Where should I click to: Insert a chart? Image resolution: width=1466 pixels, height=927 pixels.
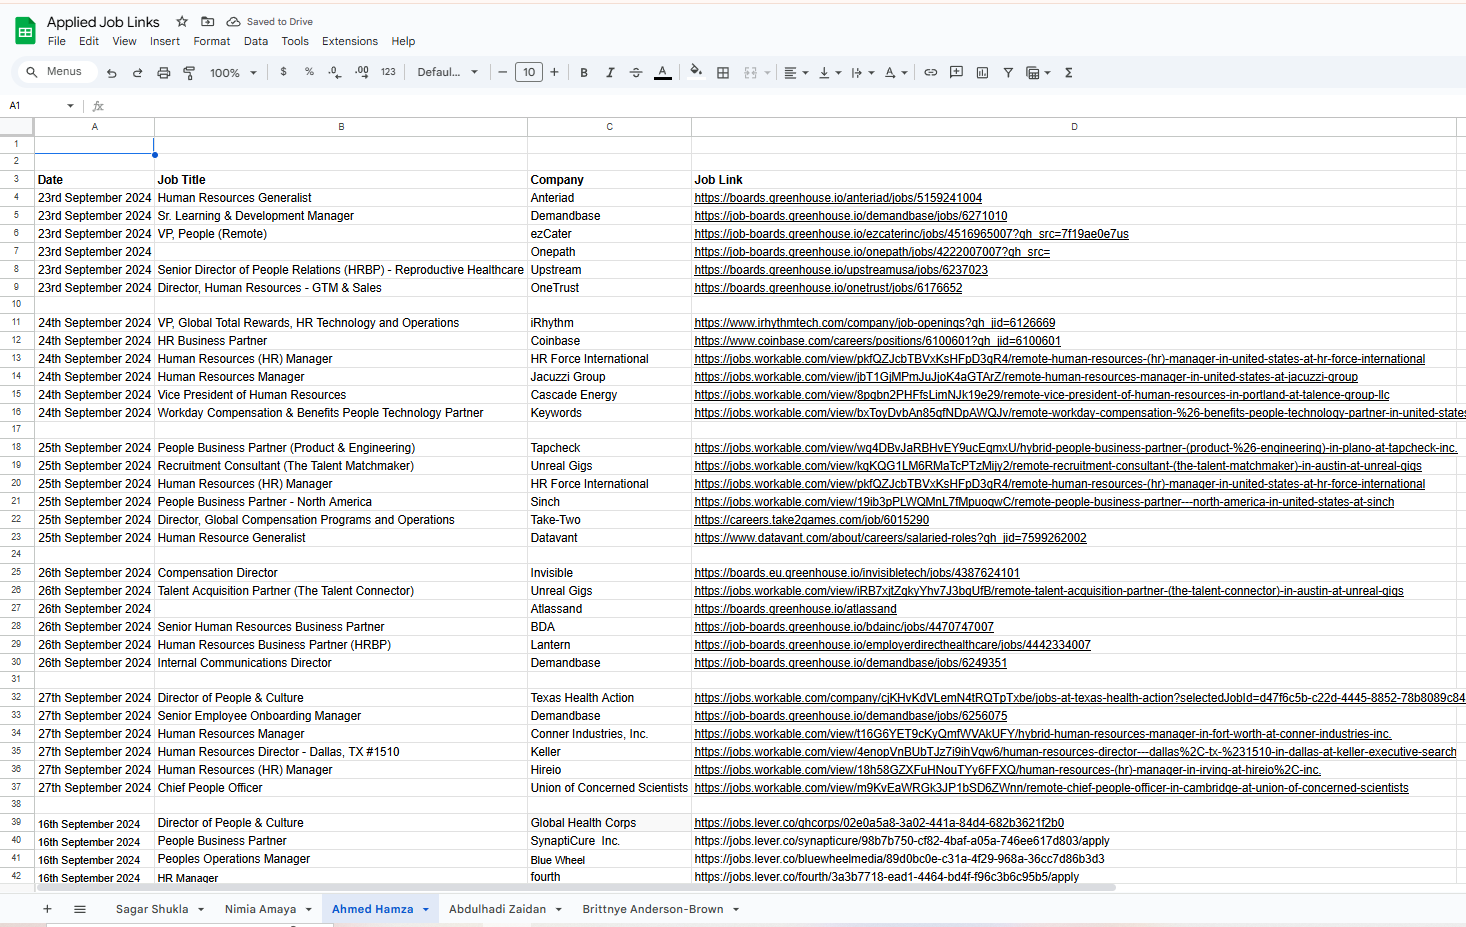coord(982,72)
